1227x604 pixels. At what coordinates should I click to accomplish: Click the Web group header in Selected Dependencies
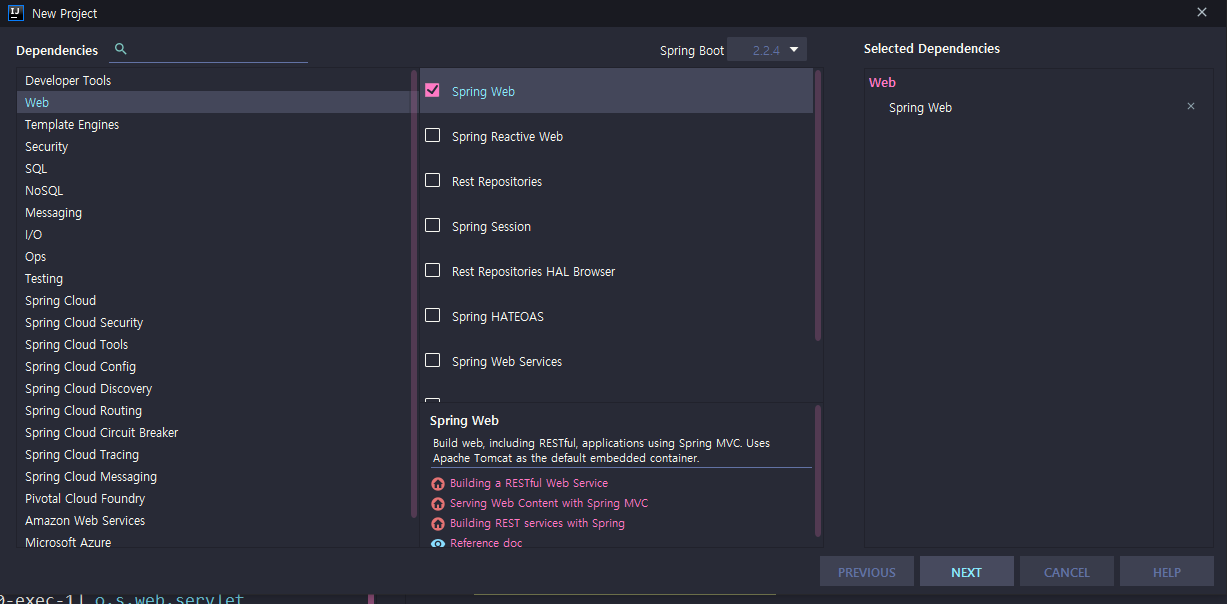[x=882, y=83]
